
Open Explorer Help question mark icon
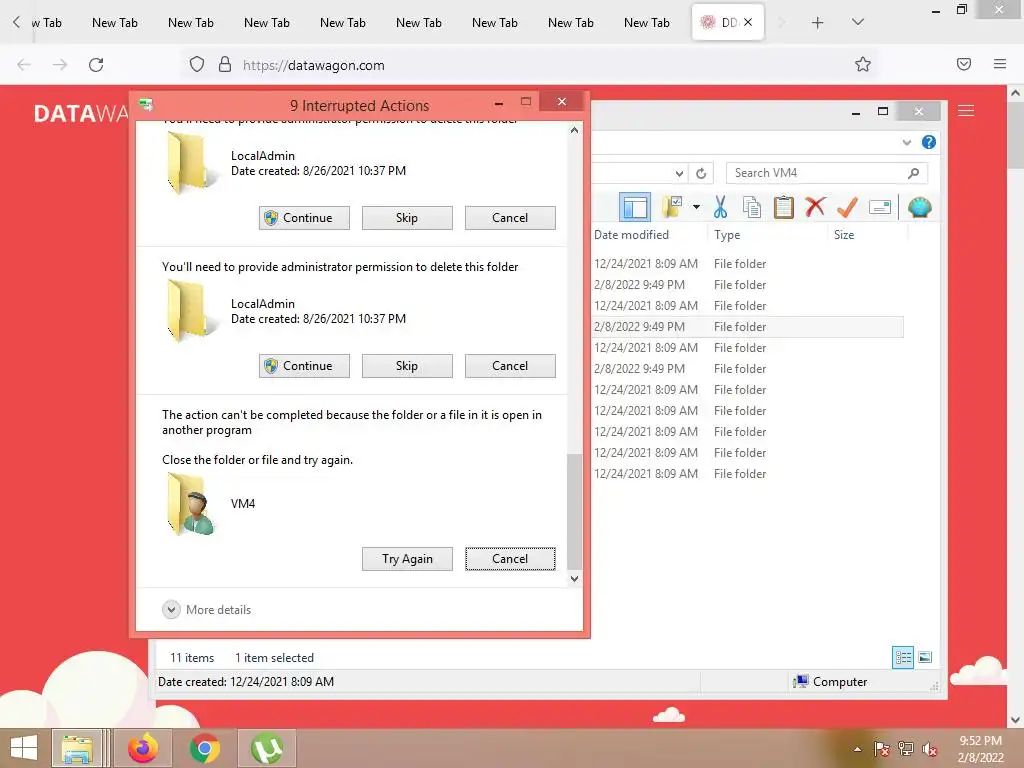[x=929, y=142]
